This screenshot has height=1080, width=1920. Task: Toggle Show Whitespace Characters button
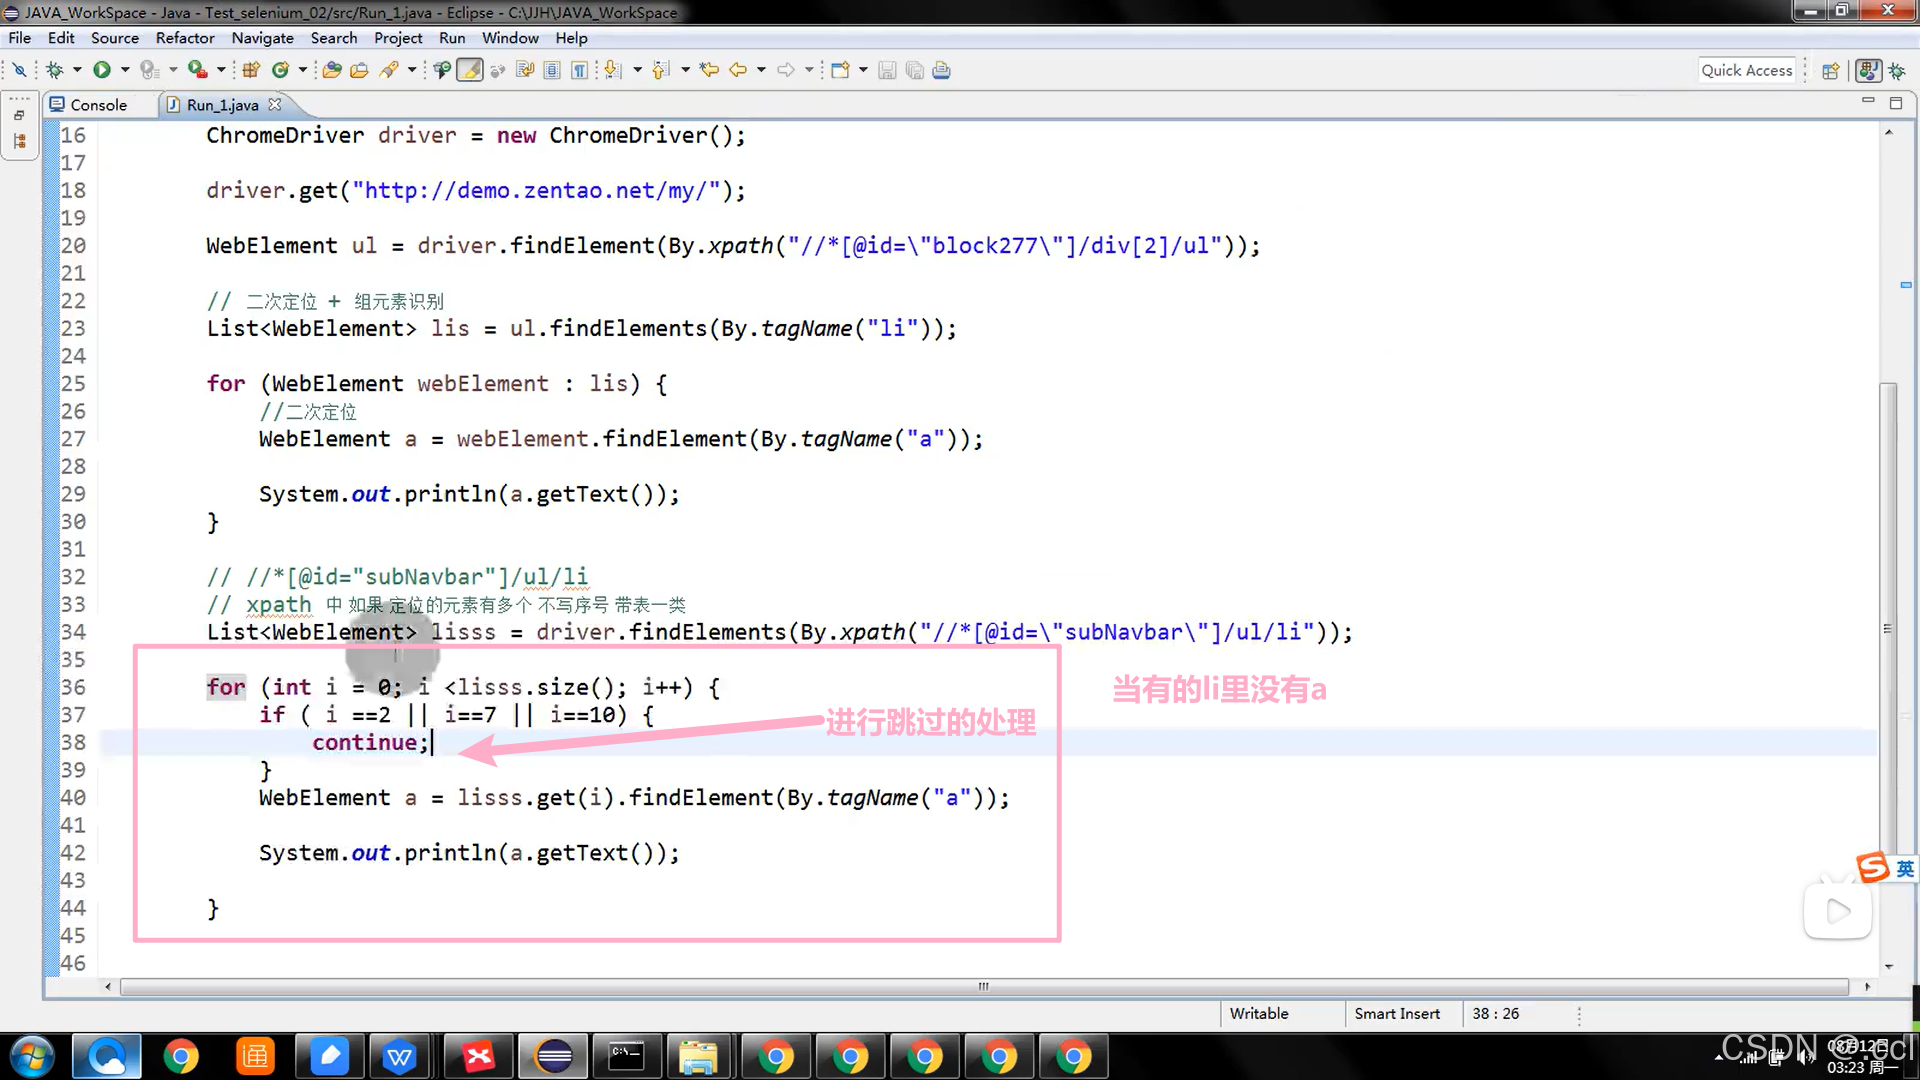(579, 69)
